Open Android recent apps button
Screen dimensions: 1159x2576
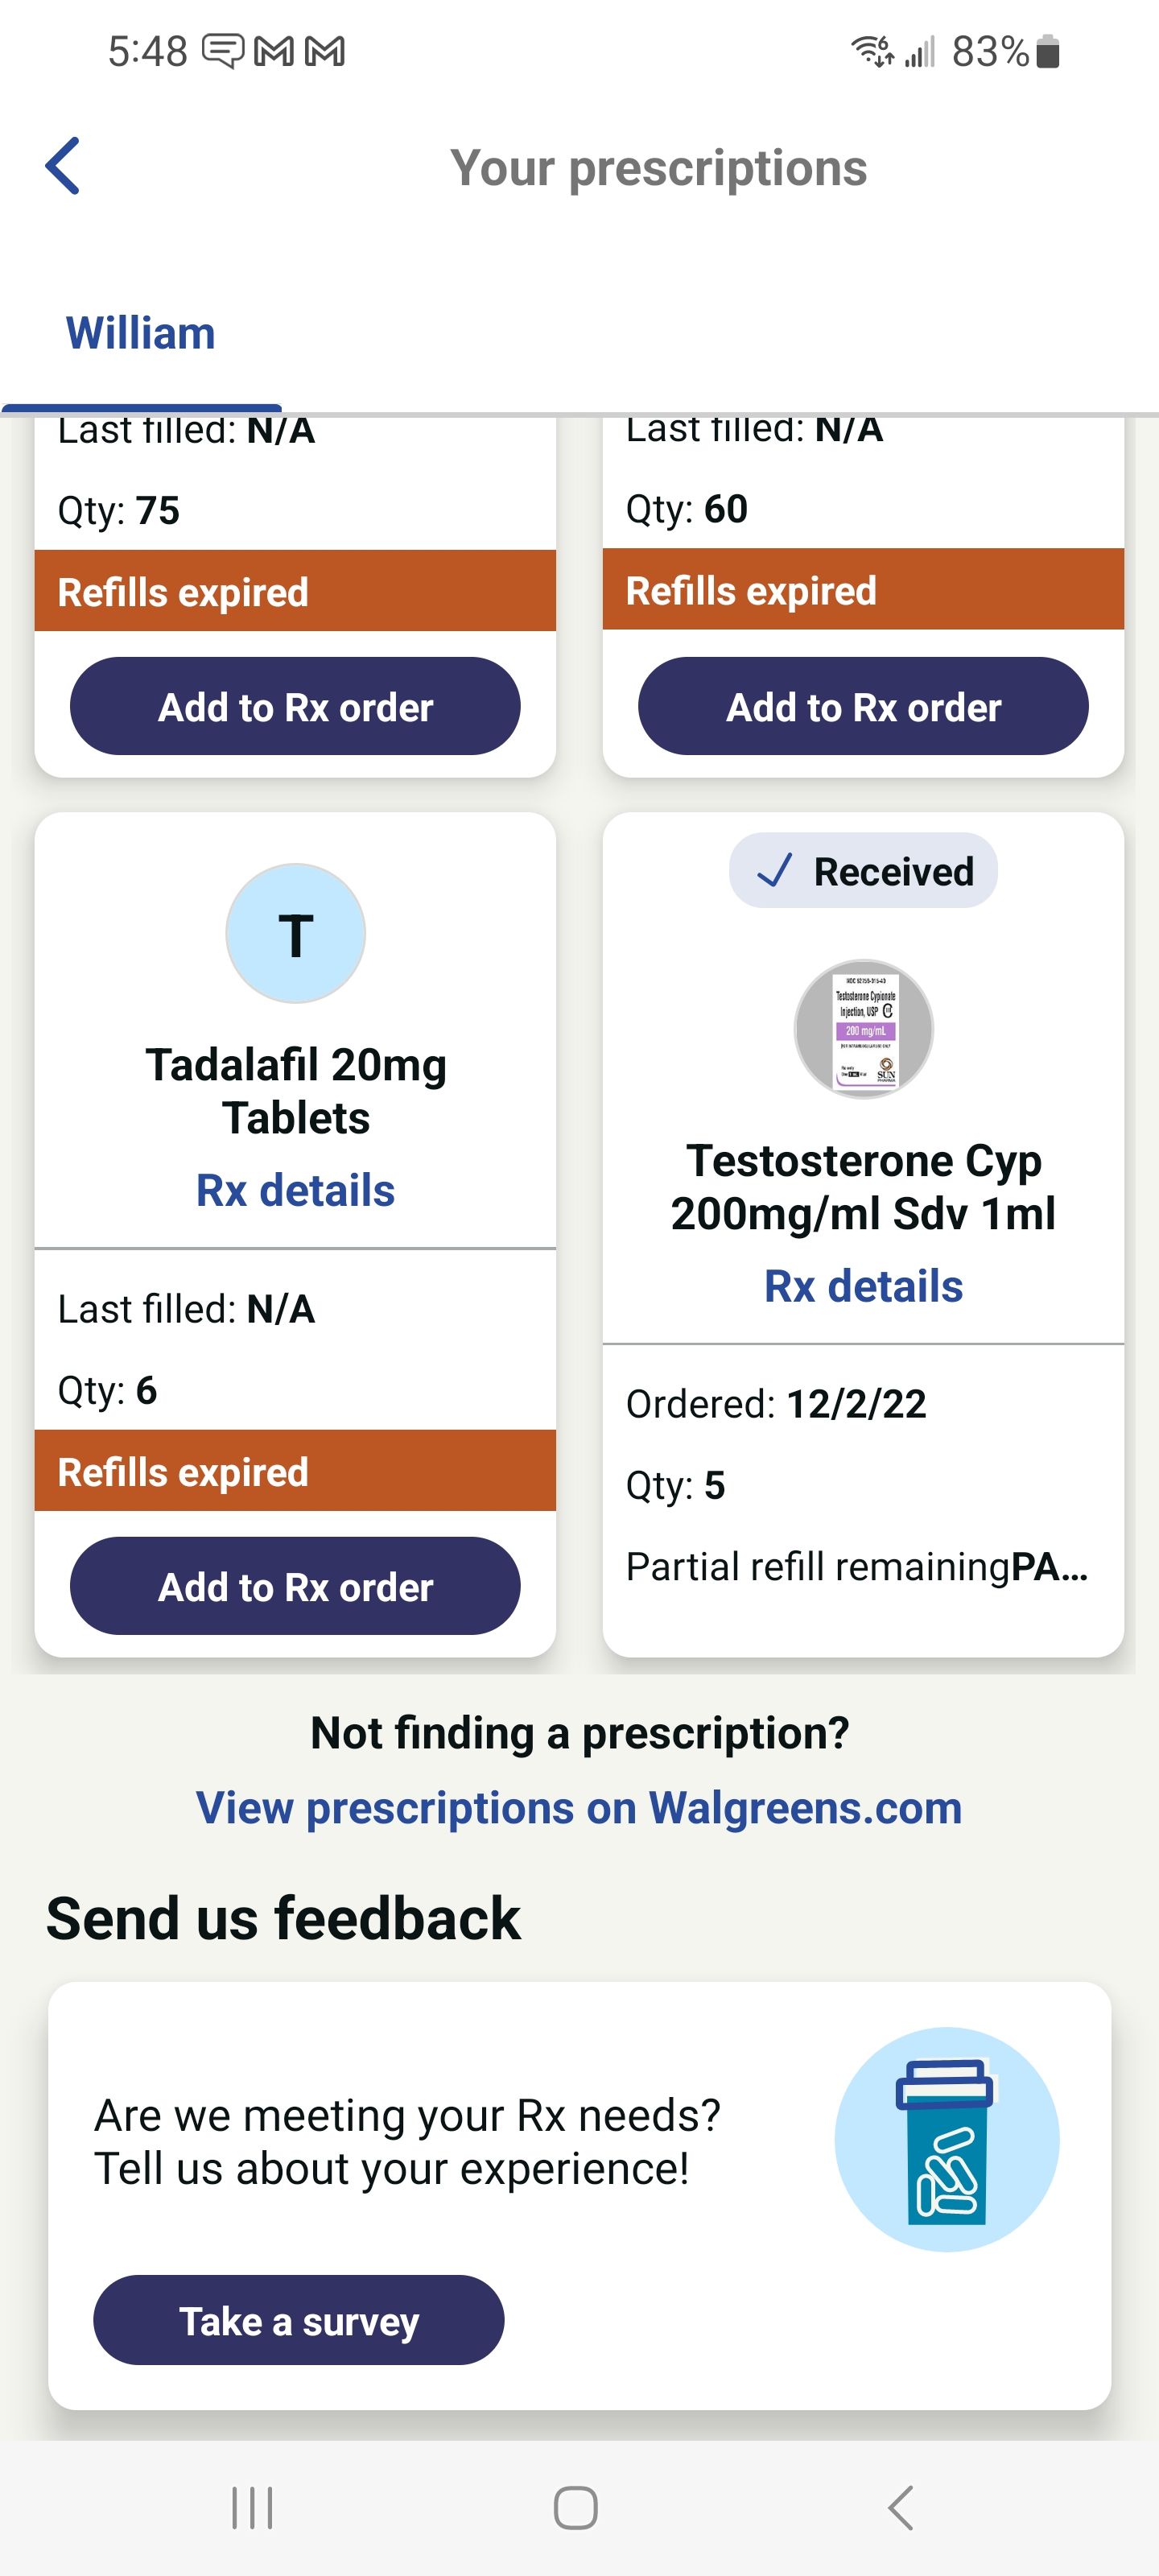[x=252, y=2507]
